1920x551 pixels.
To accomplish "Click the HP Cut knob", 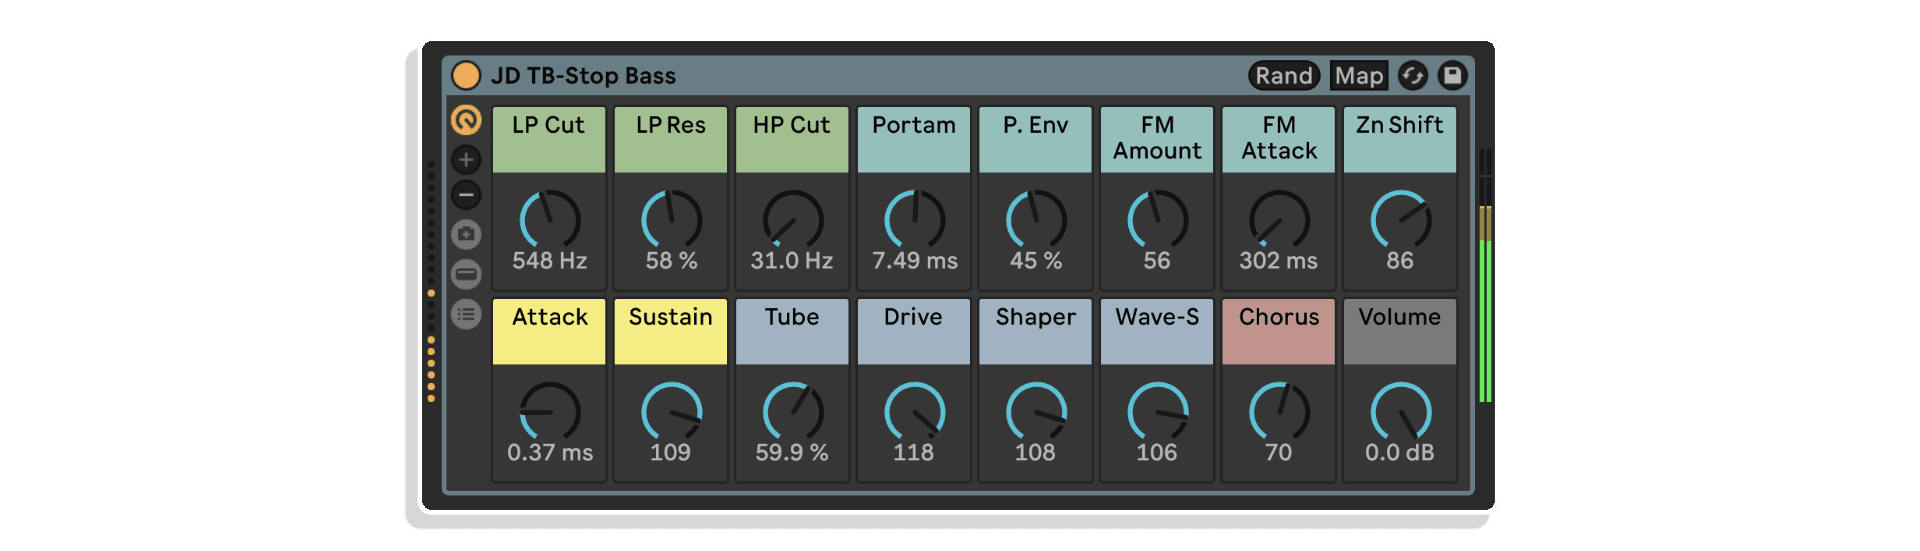I will pos(792,220).
